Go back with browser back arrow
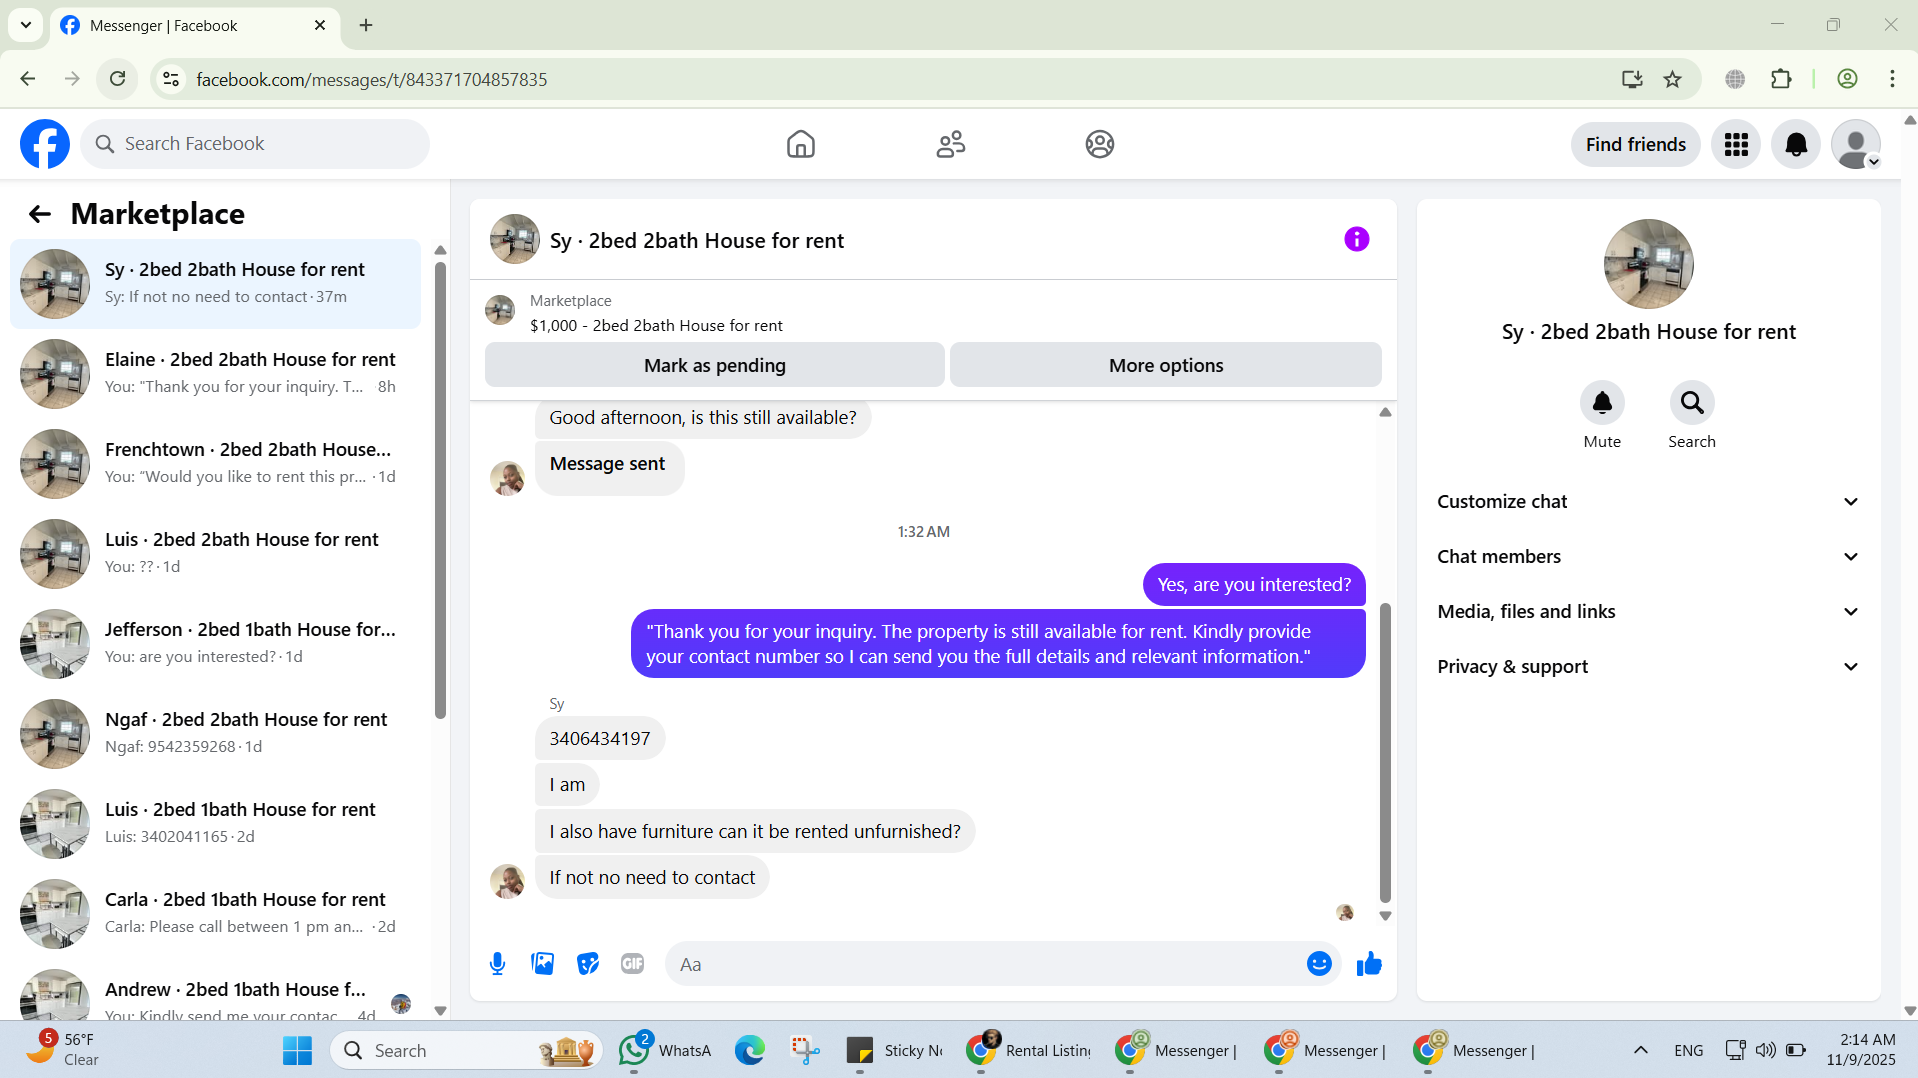Screen dimensions: 1918x1078 28,79
